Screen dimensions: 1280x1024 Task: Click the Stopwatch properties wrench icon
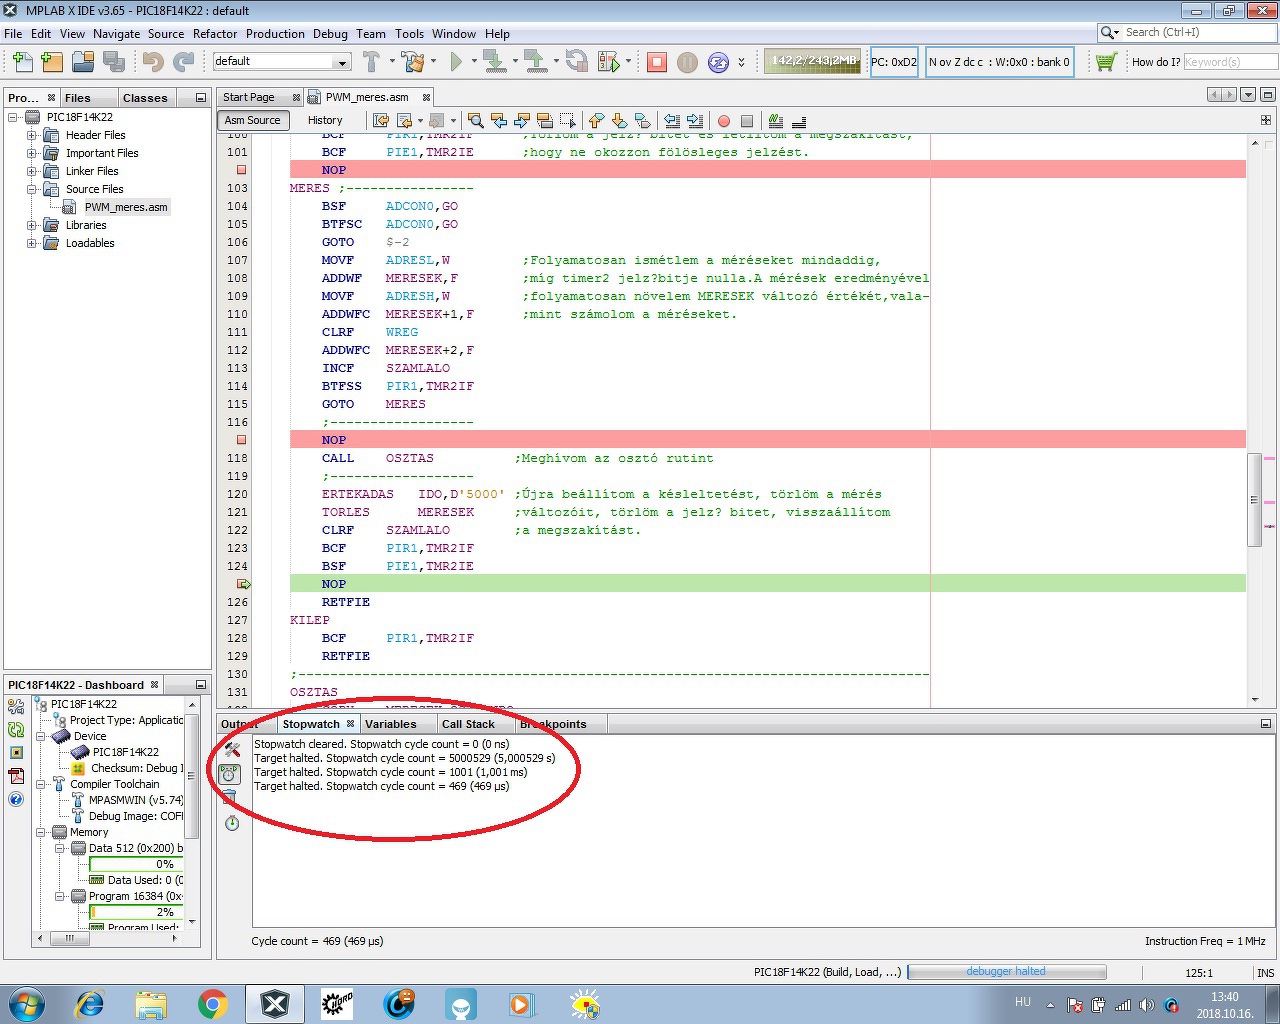click(232, 749)
